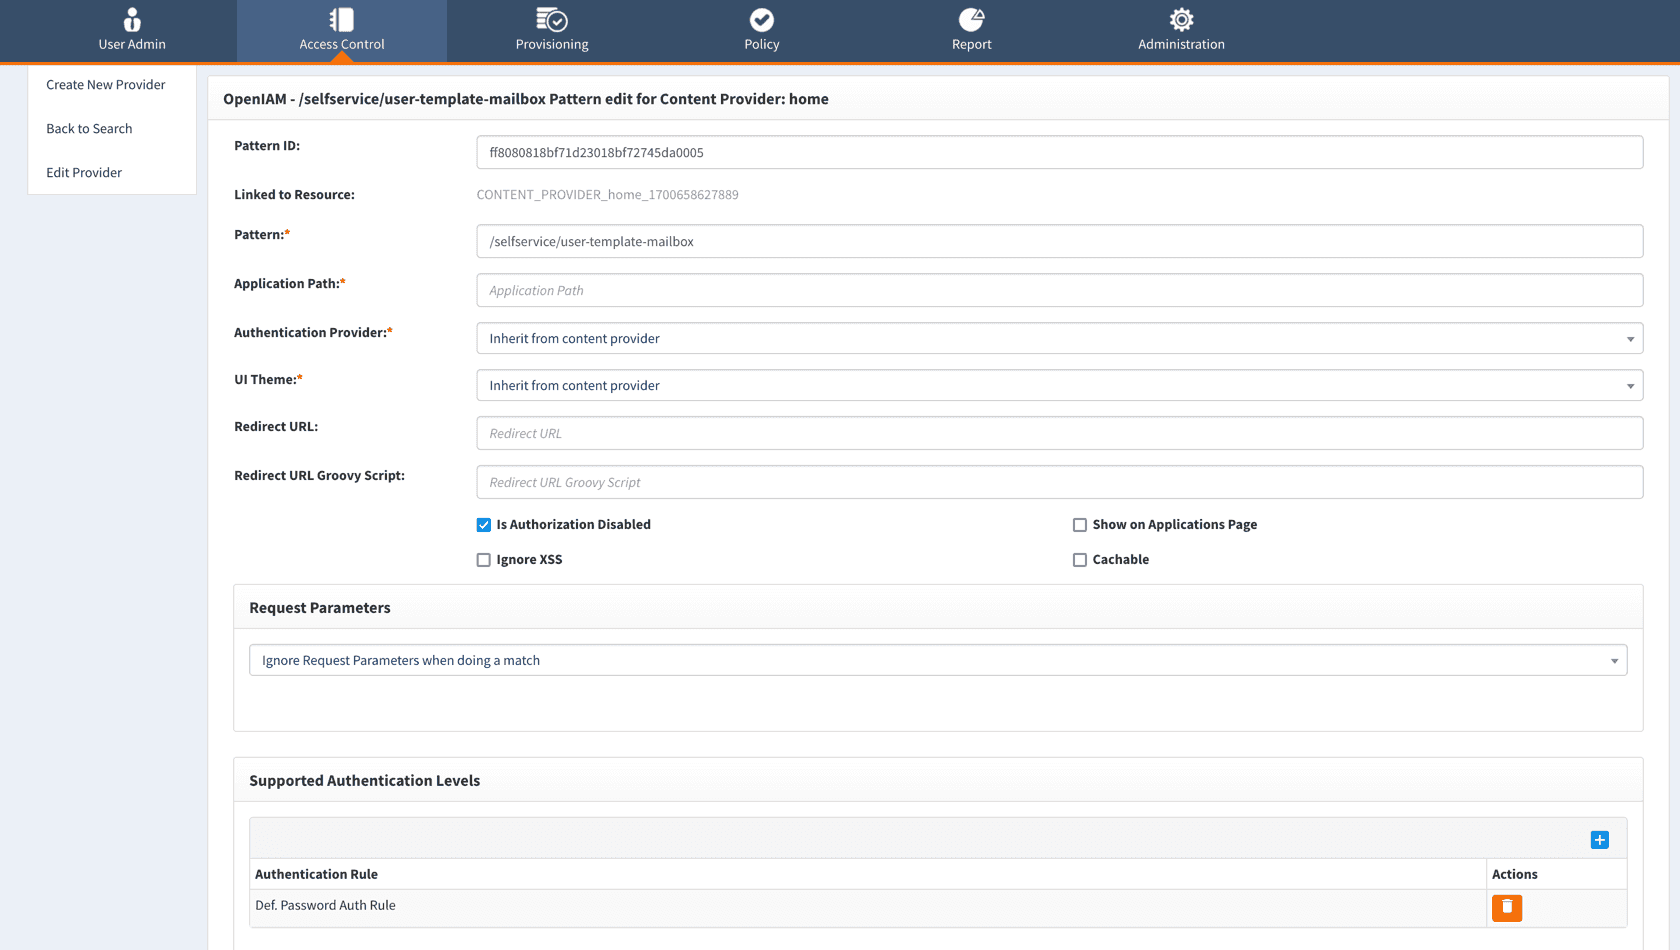
Task: Open the Access Control book icon
Action: (x=341, y=20)
